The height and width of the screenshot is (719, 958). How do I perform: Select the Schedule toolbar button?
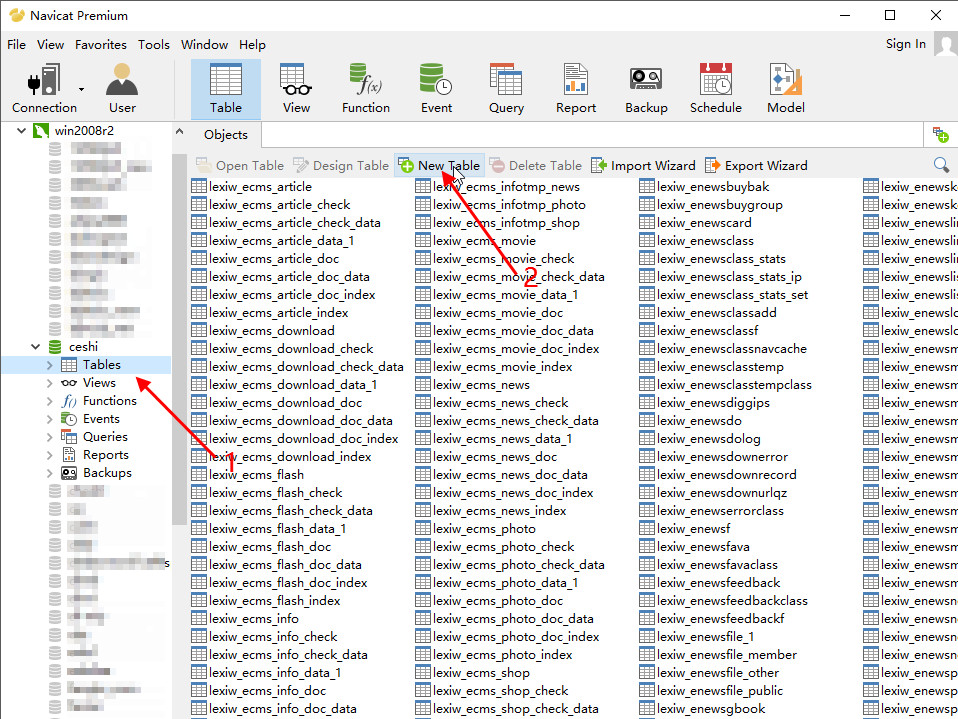tap(715, 89)
